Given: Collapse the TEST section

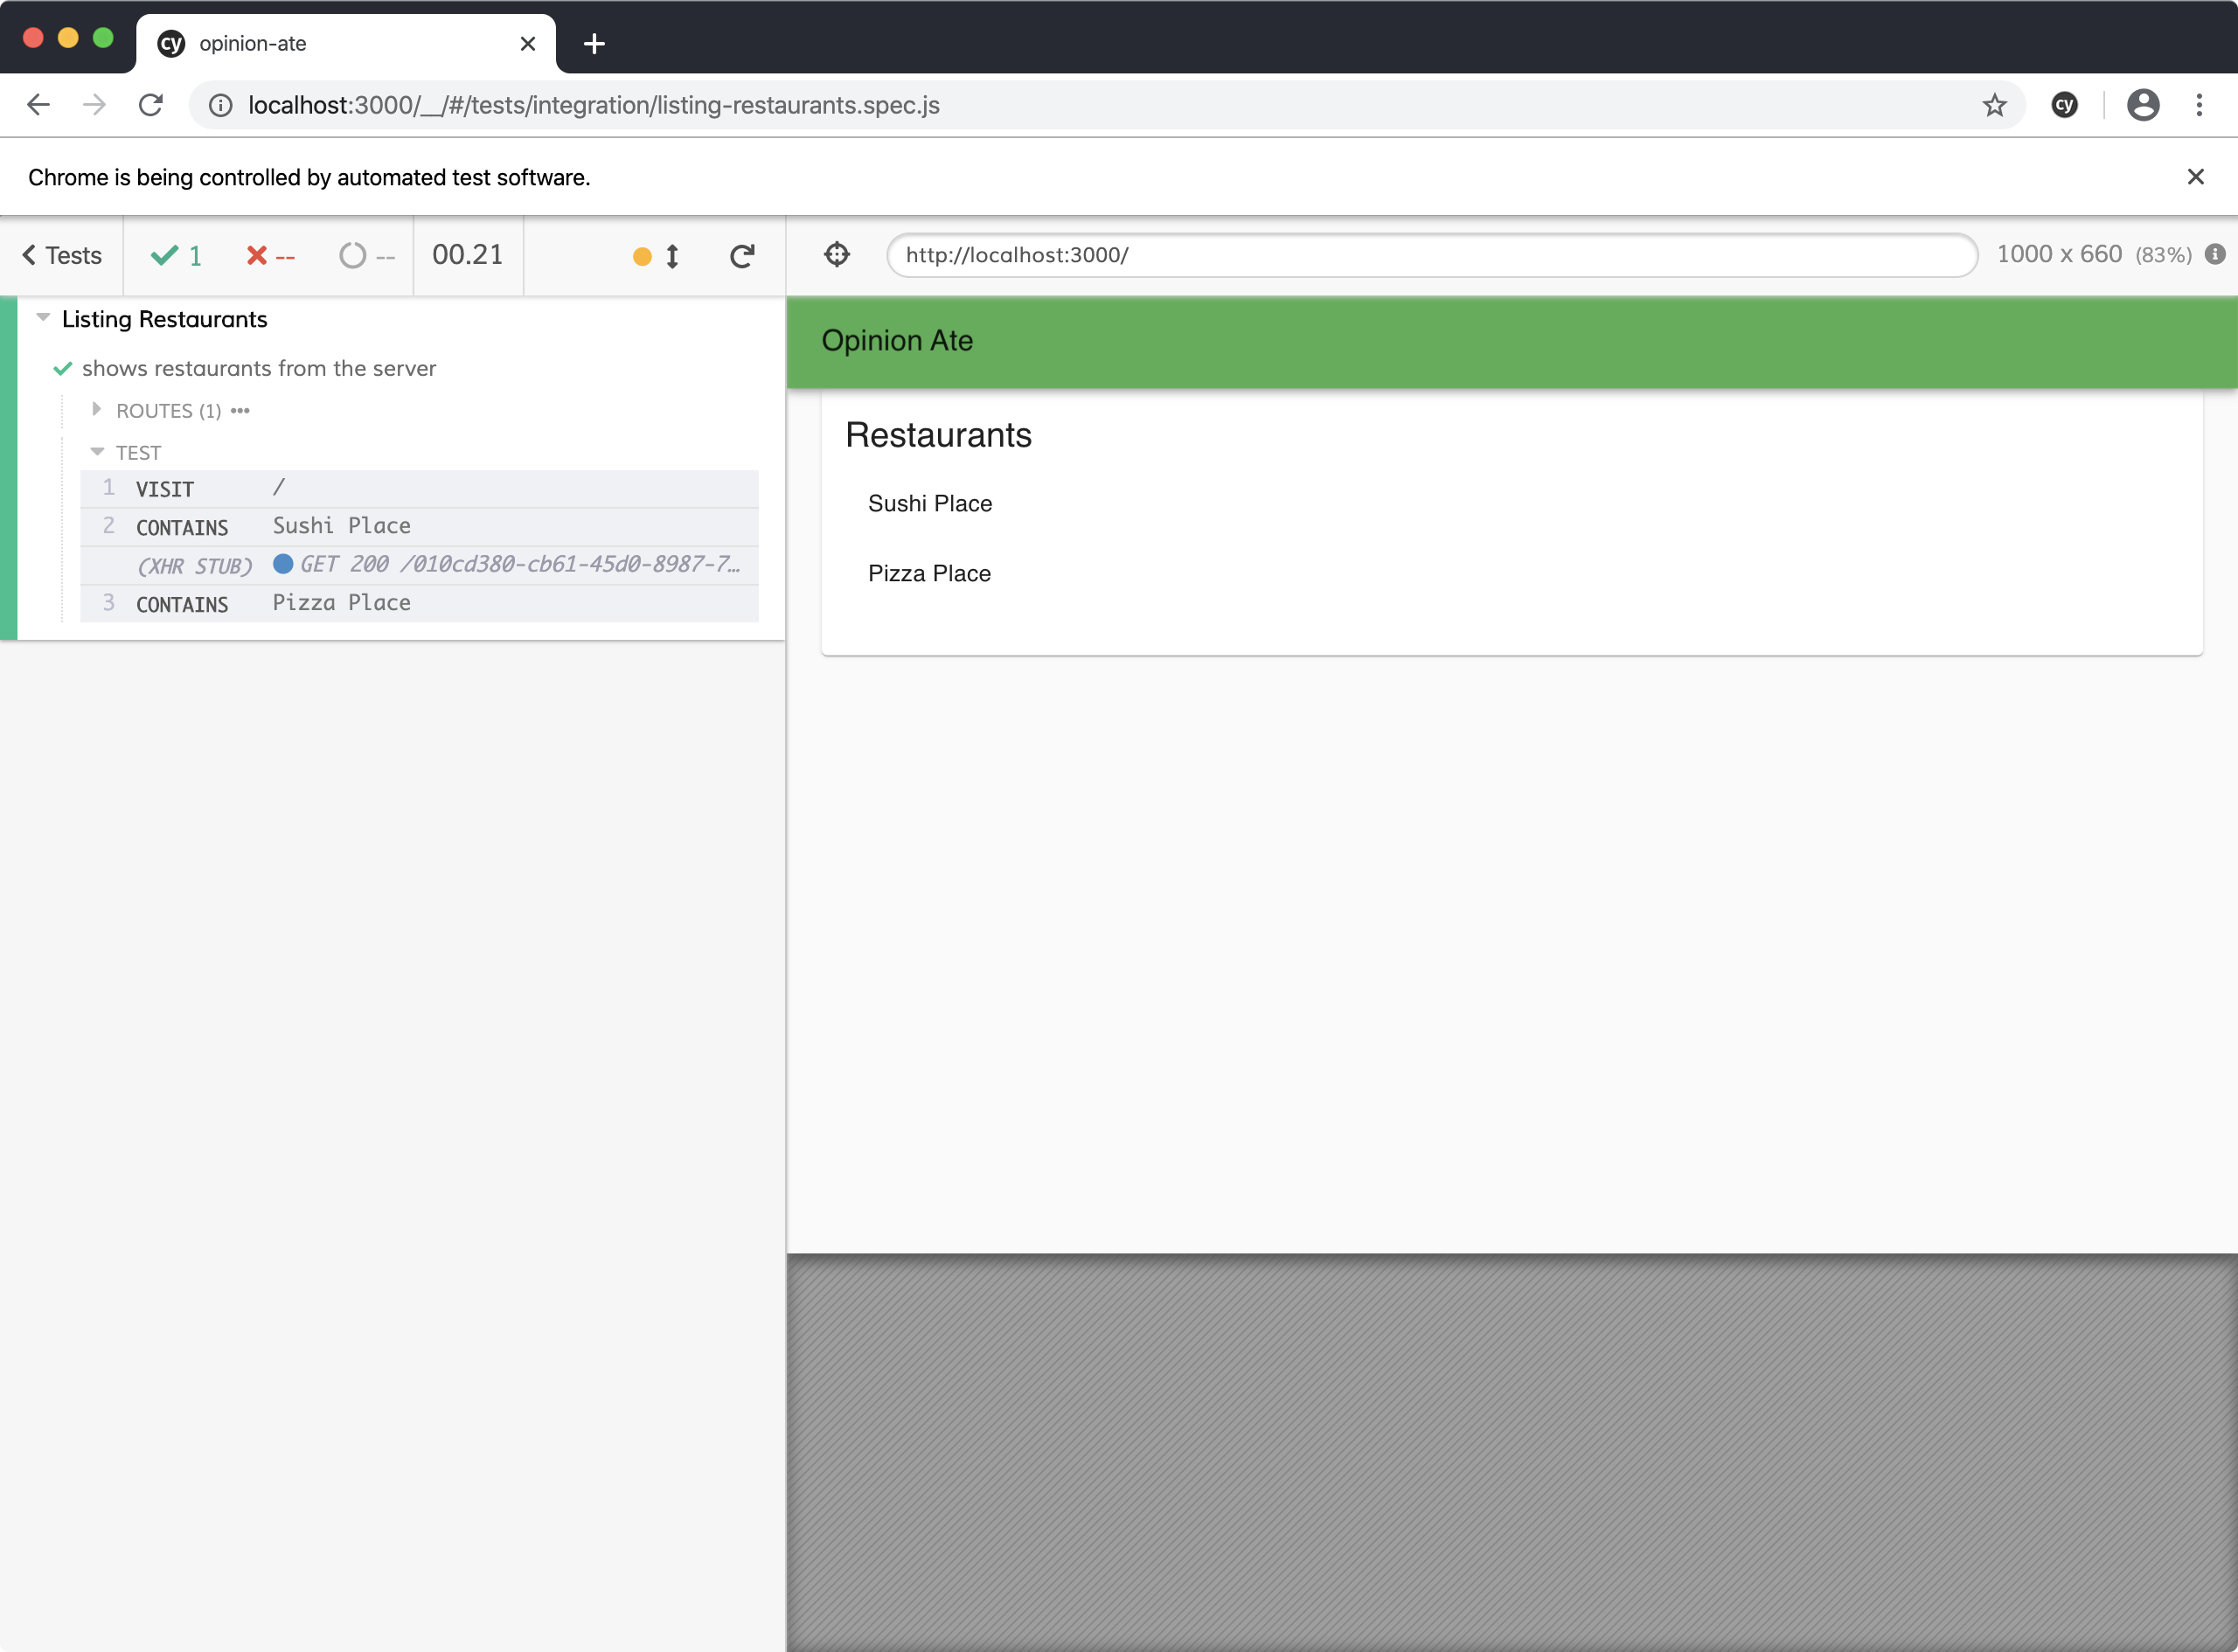Looking at the screenshot, I should pos(97,451).
